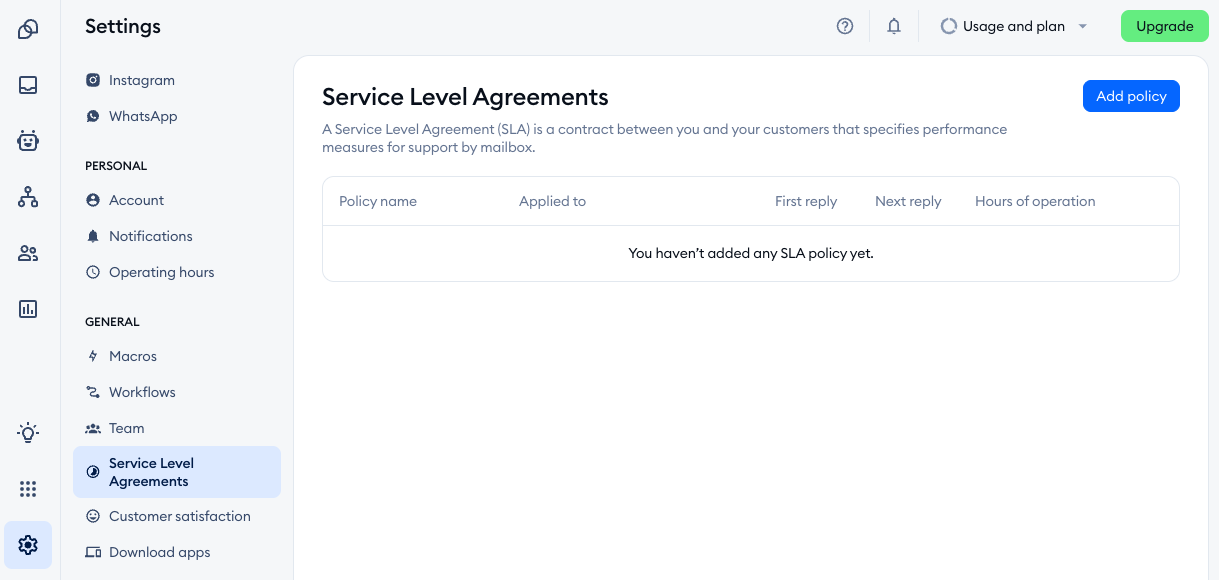1219x580 pixels.
Task: Click the chatbot robot icon
Action: coord(28,141)
